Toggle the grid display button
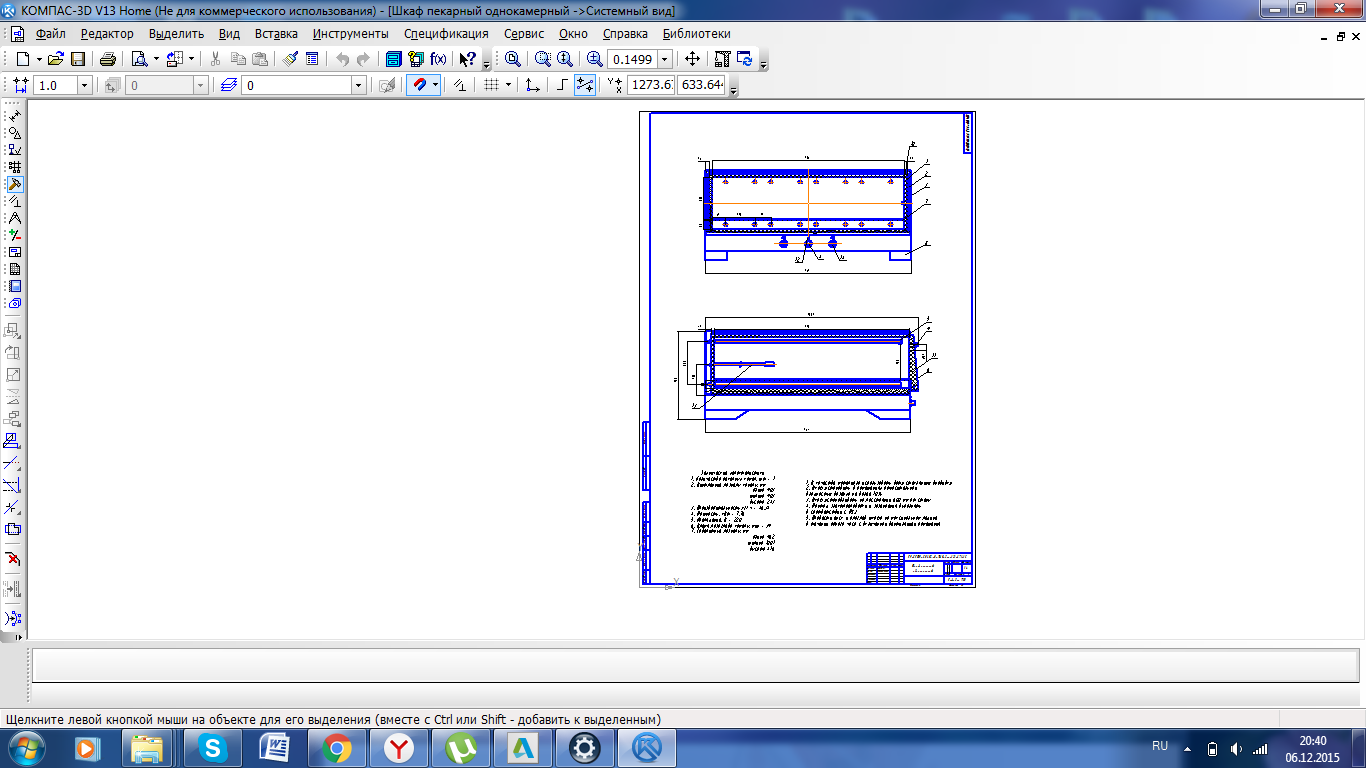Screen dimensions: 1366x768 click(x=491, y=85)
